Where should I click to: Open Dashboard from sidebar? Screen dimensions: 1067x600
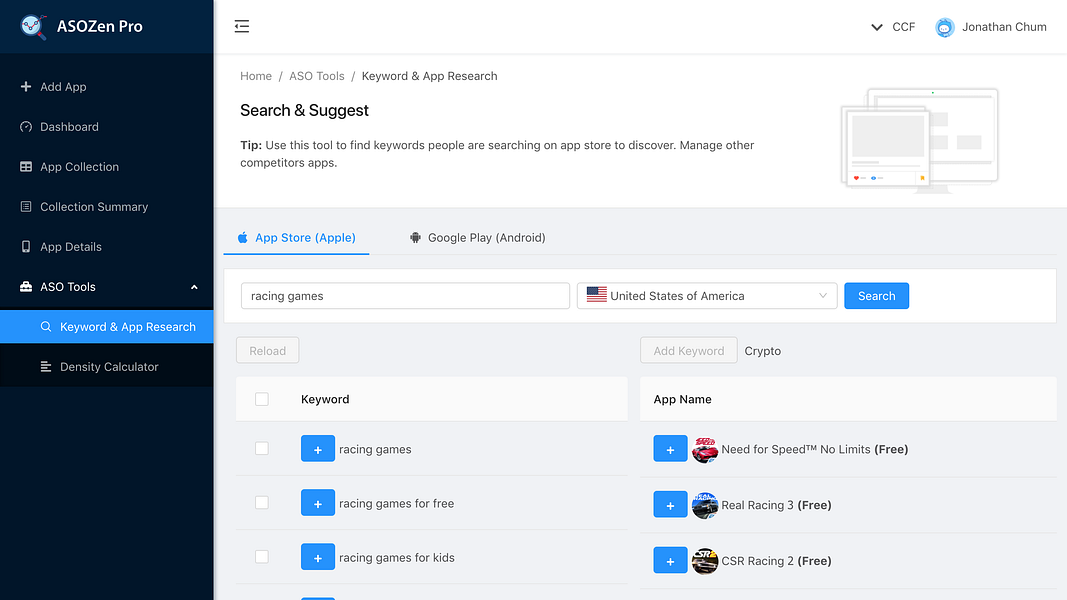pyautogui.click(x=107, y=127)
